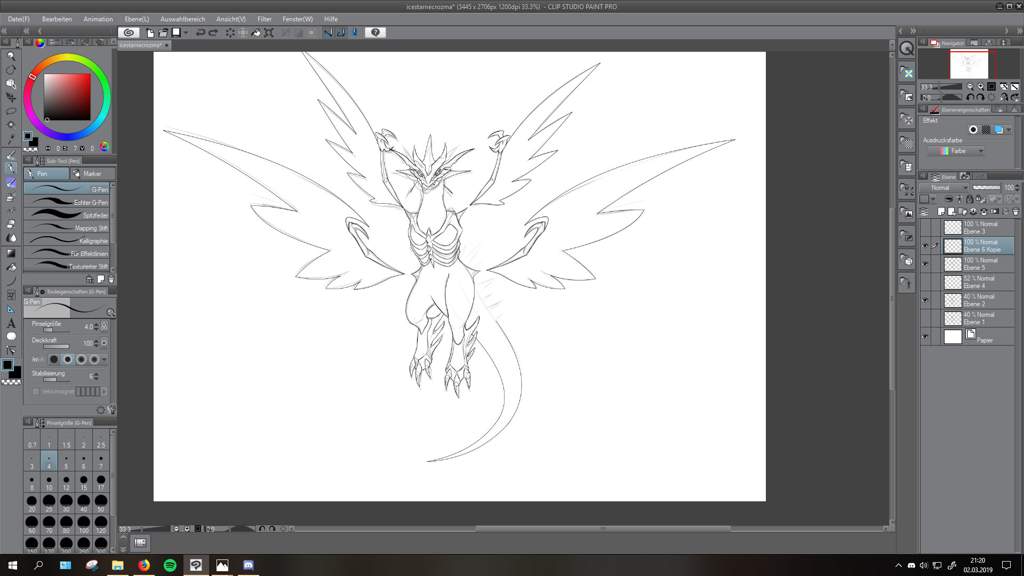Open Quick Access search icon in right dock
1024x576 pixels.
point(906,48)
